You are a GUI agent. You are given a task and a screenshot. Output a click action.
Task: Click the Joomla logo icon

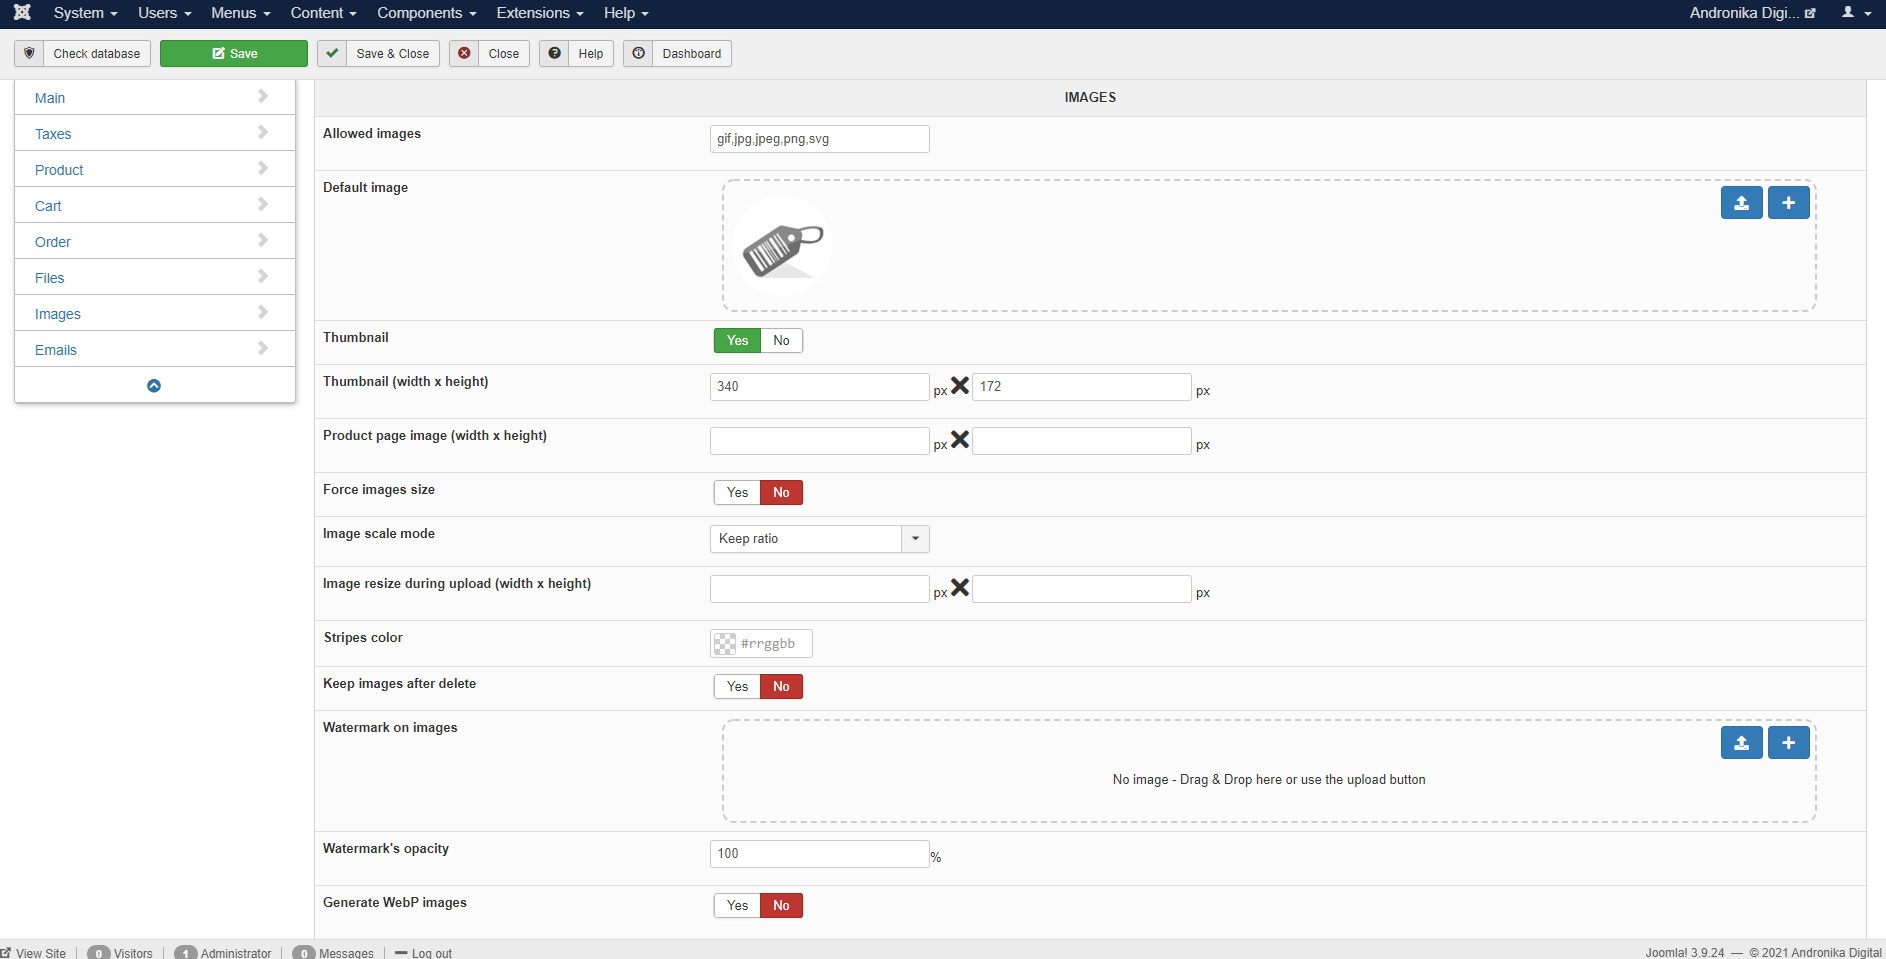pos(22,13)
